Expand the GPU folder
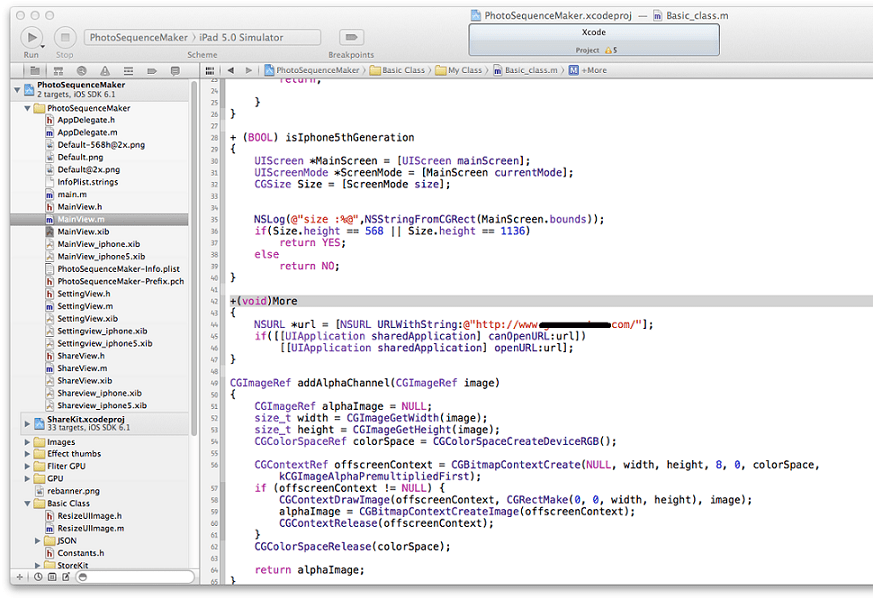Viewport: 873px width, 599px height. (27, 478)
